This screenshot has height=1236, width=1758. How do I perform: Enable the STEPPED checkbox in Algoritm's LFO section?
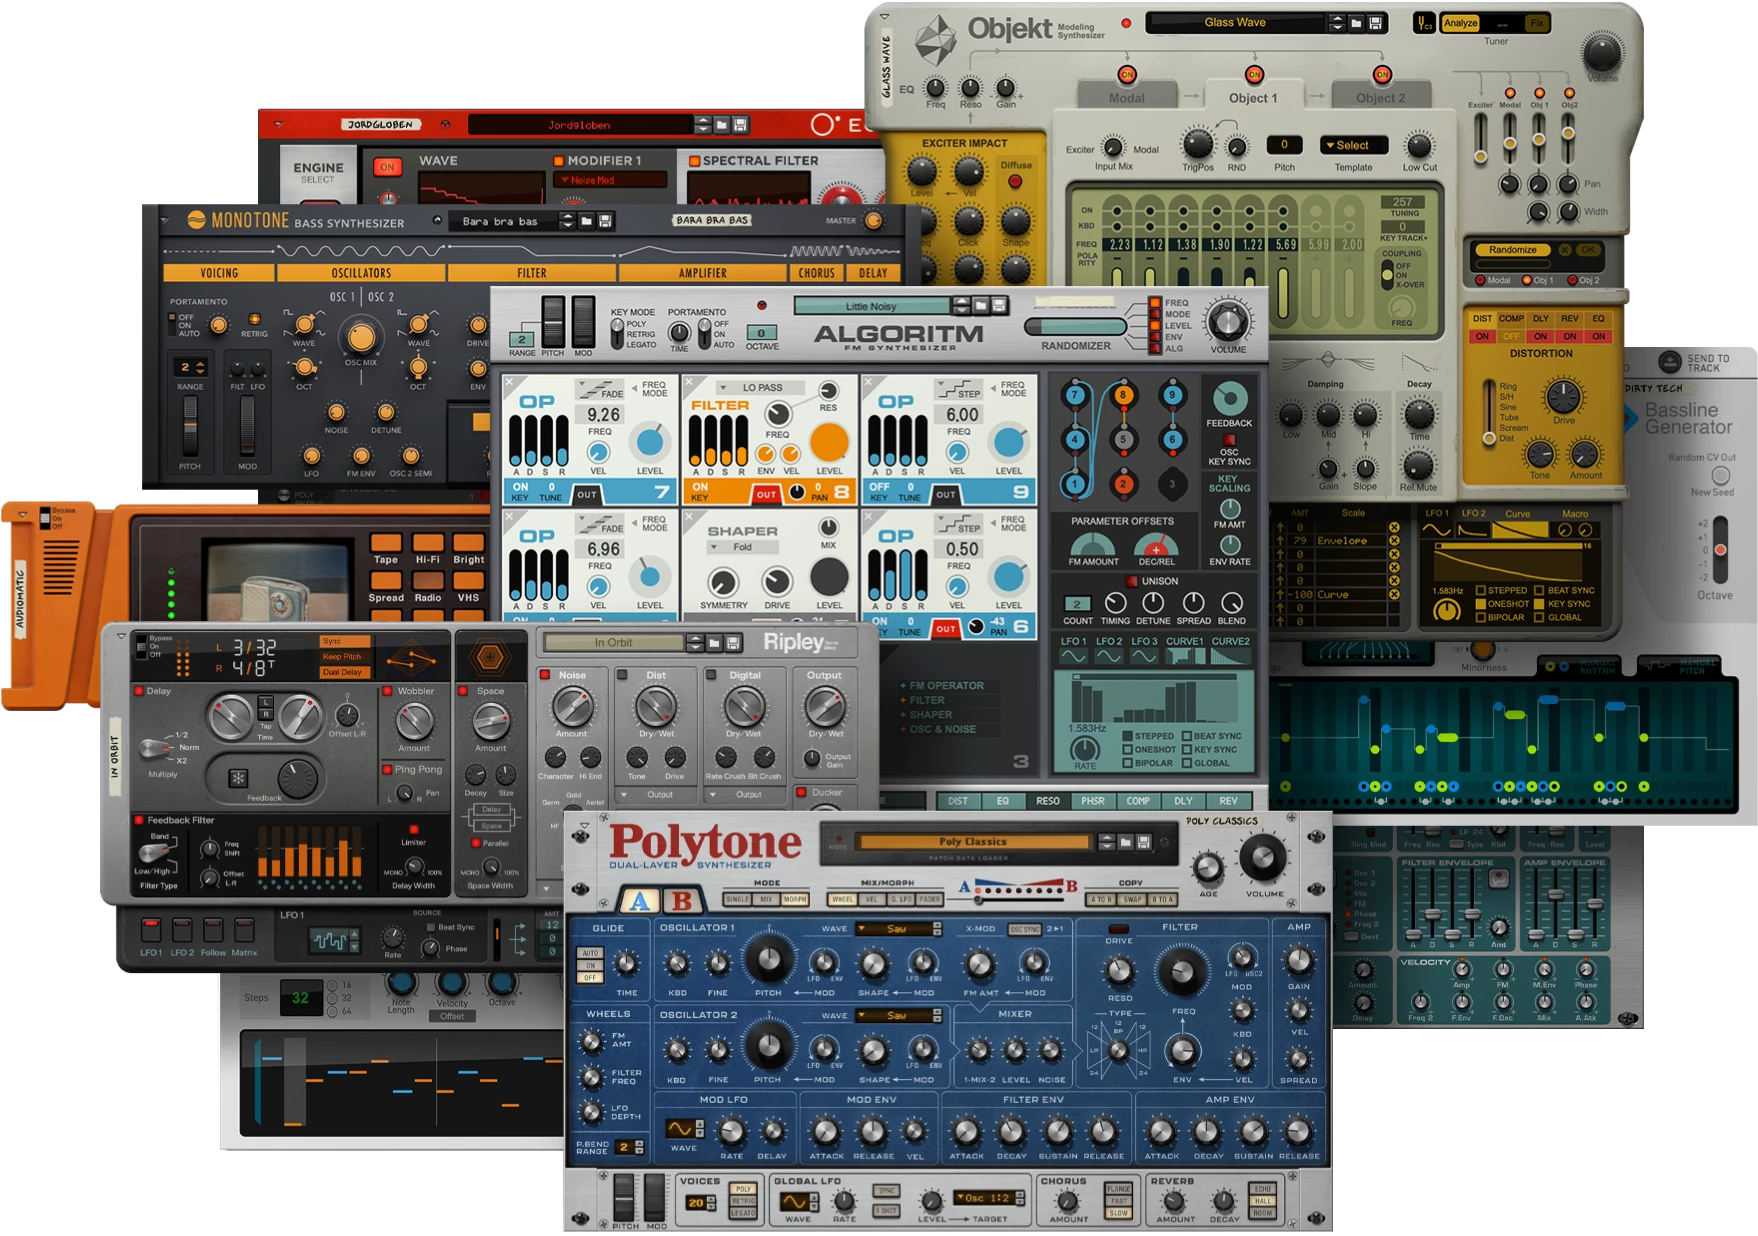1127,736
